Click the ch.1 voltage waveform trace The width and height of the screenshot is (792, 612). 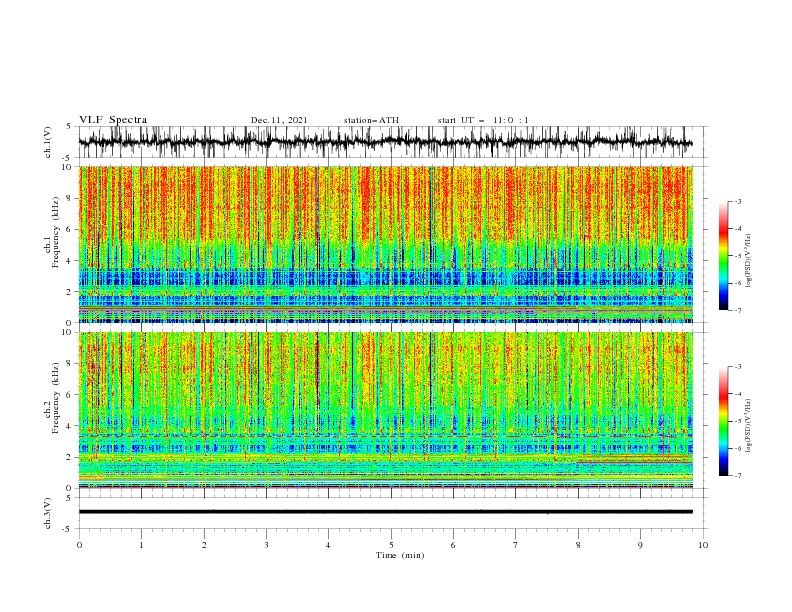pyautogui.click(x=385, y=142)
